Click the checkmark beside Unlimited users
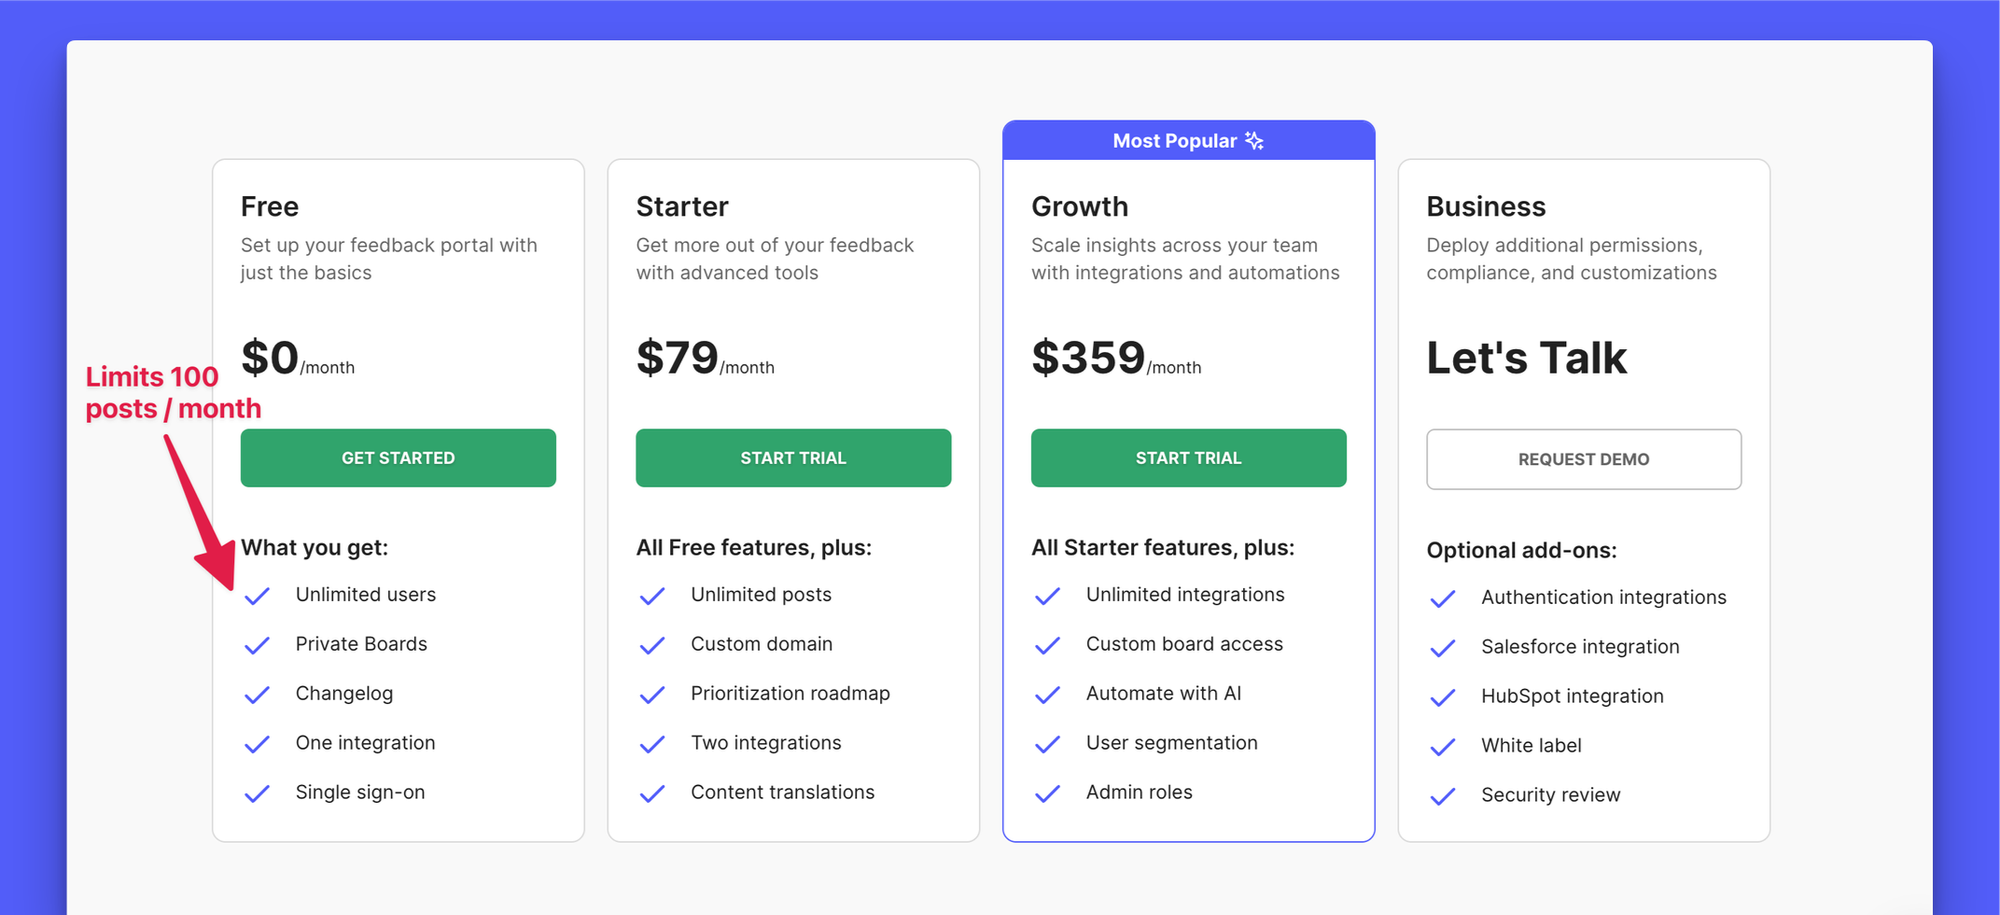The height and width of the screenshot is (915, 2000). [257, 595]
